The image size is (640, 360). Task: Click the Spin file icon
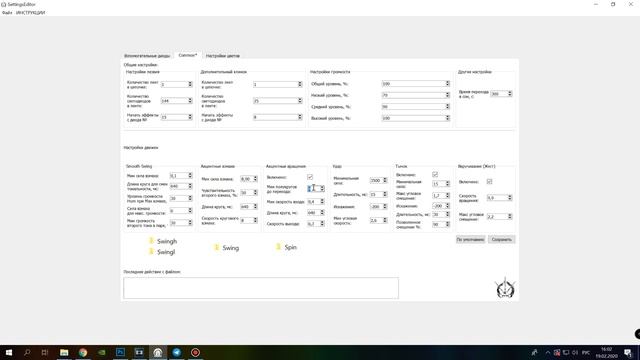[x=279, y=247]
